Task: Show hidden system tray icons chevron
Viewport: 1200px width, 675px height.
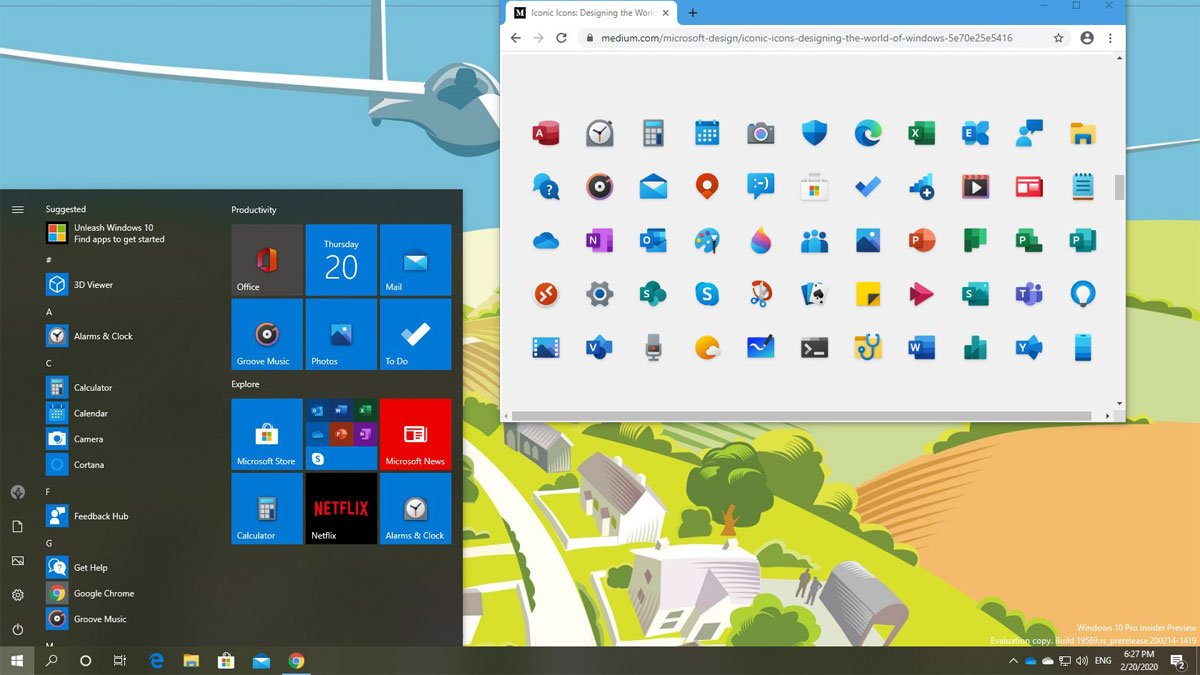Action: pyautogui.click(x=1013, y=661)
